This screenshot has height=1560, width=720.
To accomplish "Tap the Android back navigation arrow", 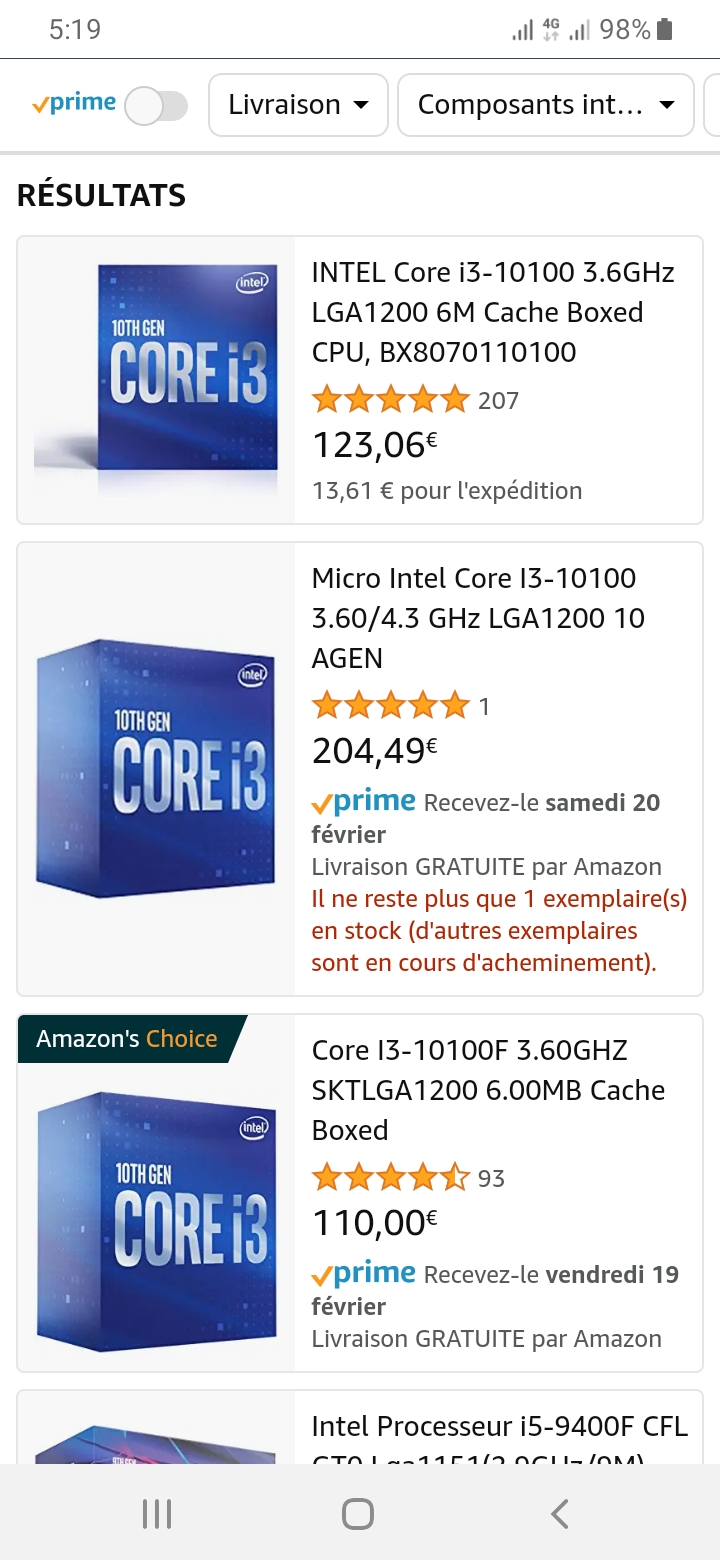I will [x=559, y=1514].
